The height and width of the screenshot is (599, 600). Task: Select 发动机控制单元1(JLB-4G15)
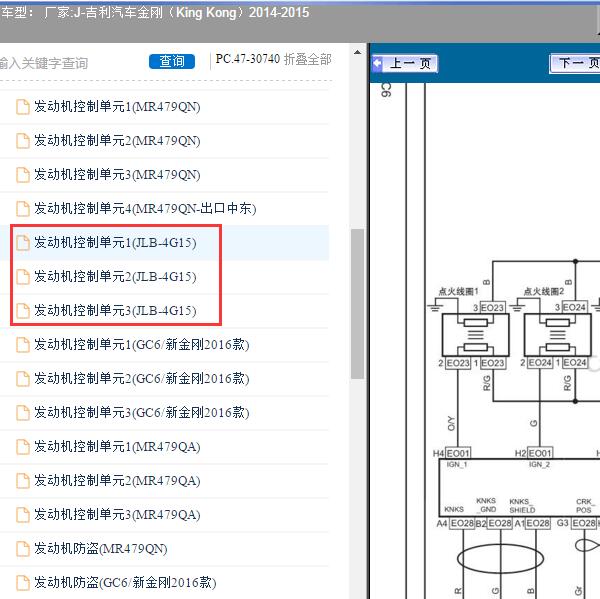pyautogui.click(x=115, y=243)
